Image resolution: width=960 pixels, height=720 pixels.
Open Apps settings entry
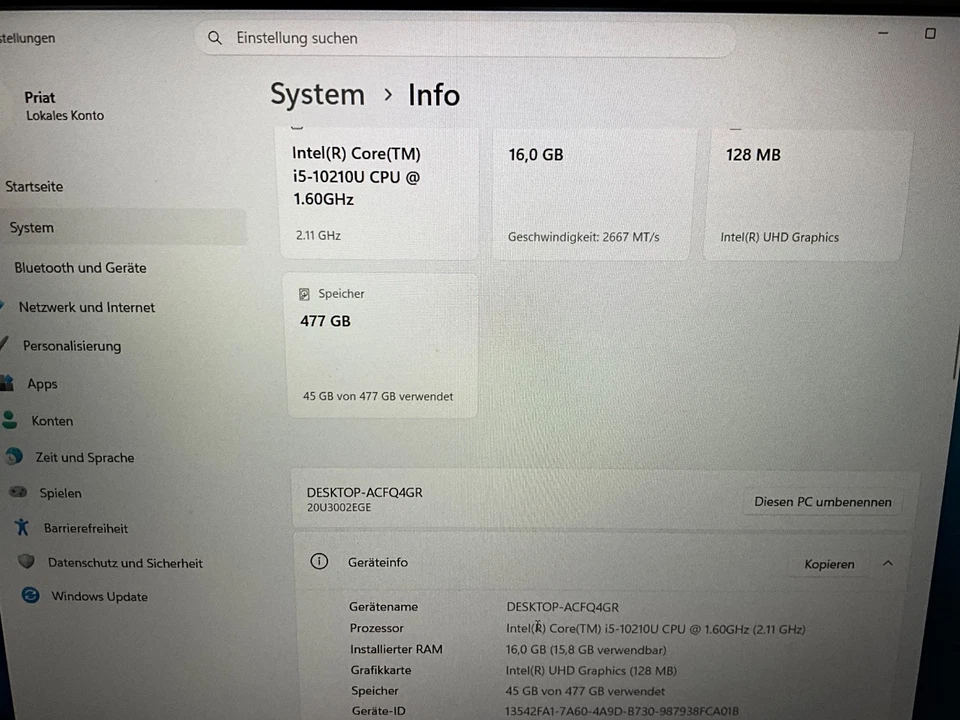point(42,384)
